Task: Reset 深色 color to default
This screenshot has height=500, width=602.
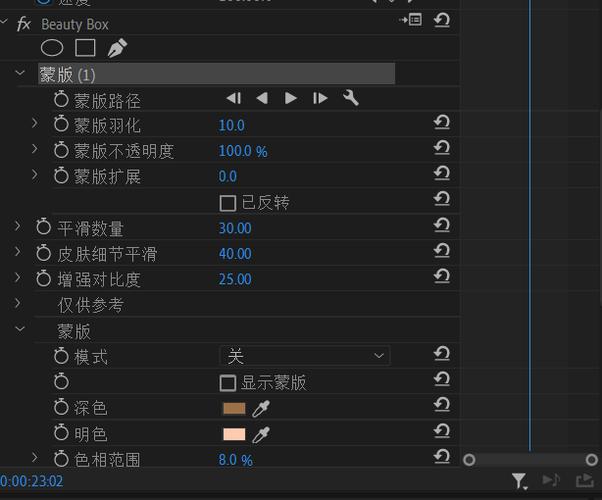Action: (x=442, y=404)
